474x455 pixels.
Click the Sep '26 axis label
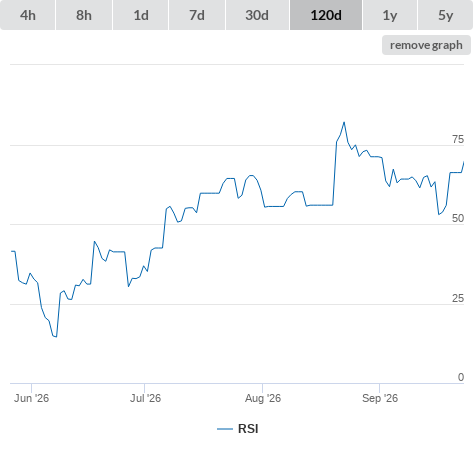tap(380, 398)
